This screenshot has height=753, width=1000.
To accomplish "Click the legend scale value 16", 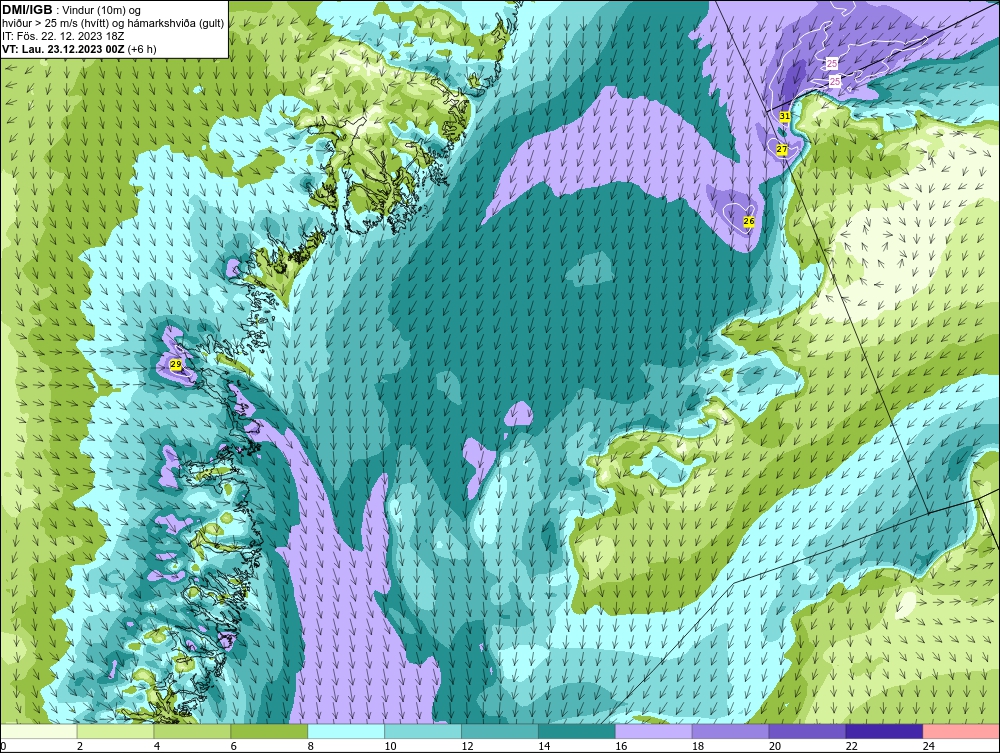I will pyautogui.click(x=621, y=746).
